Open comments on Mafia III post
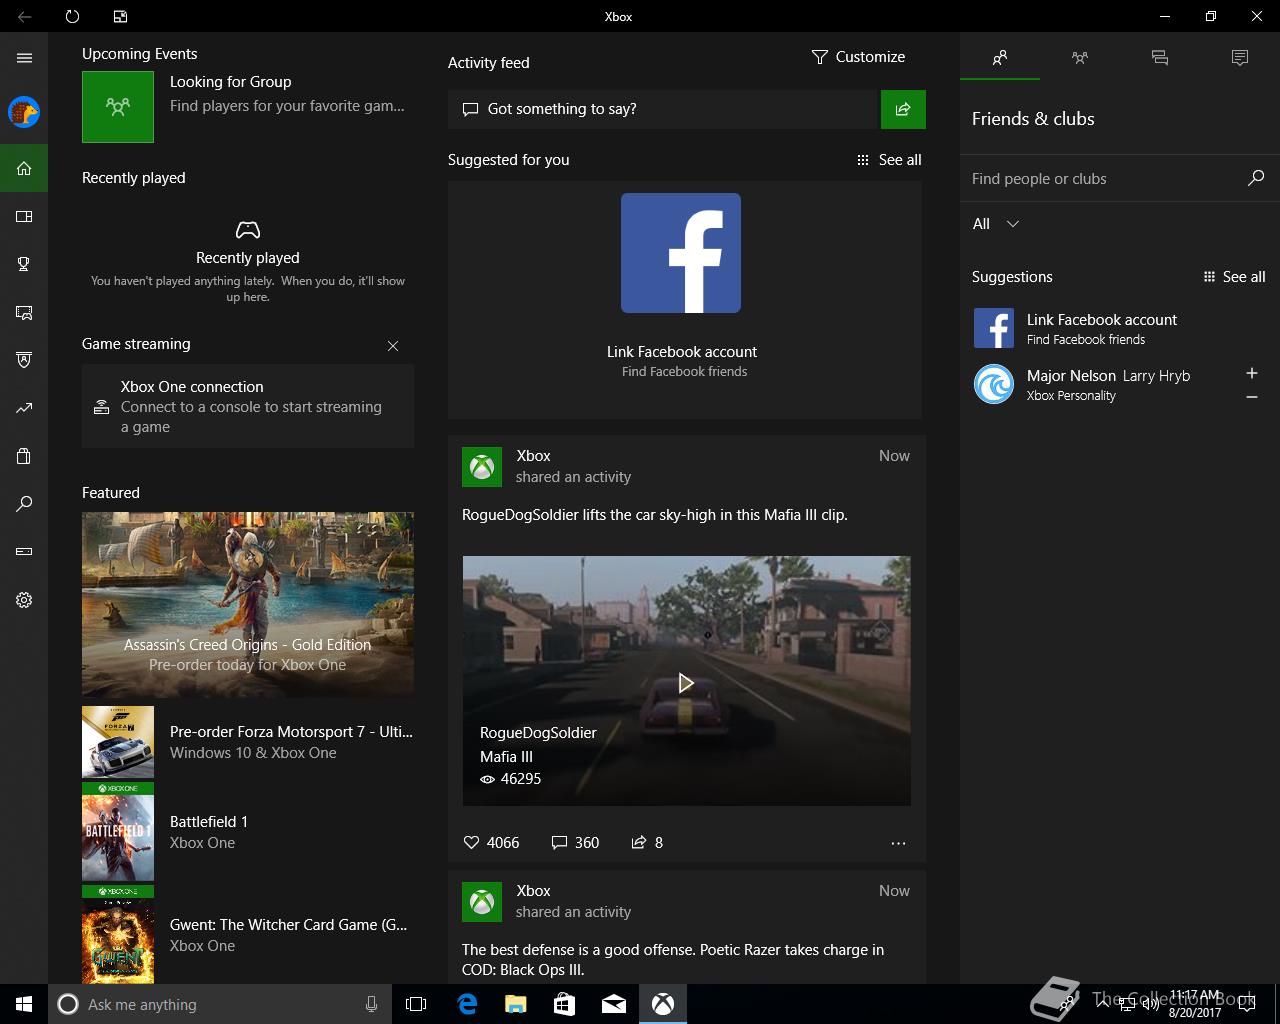1280x1024 pixels. [x=575, y=843]
